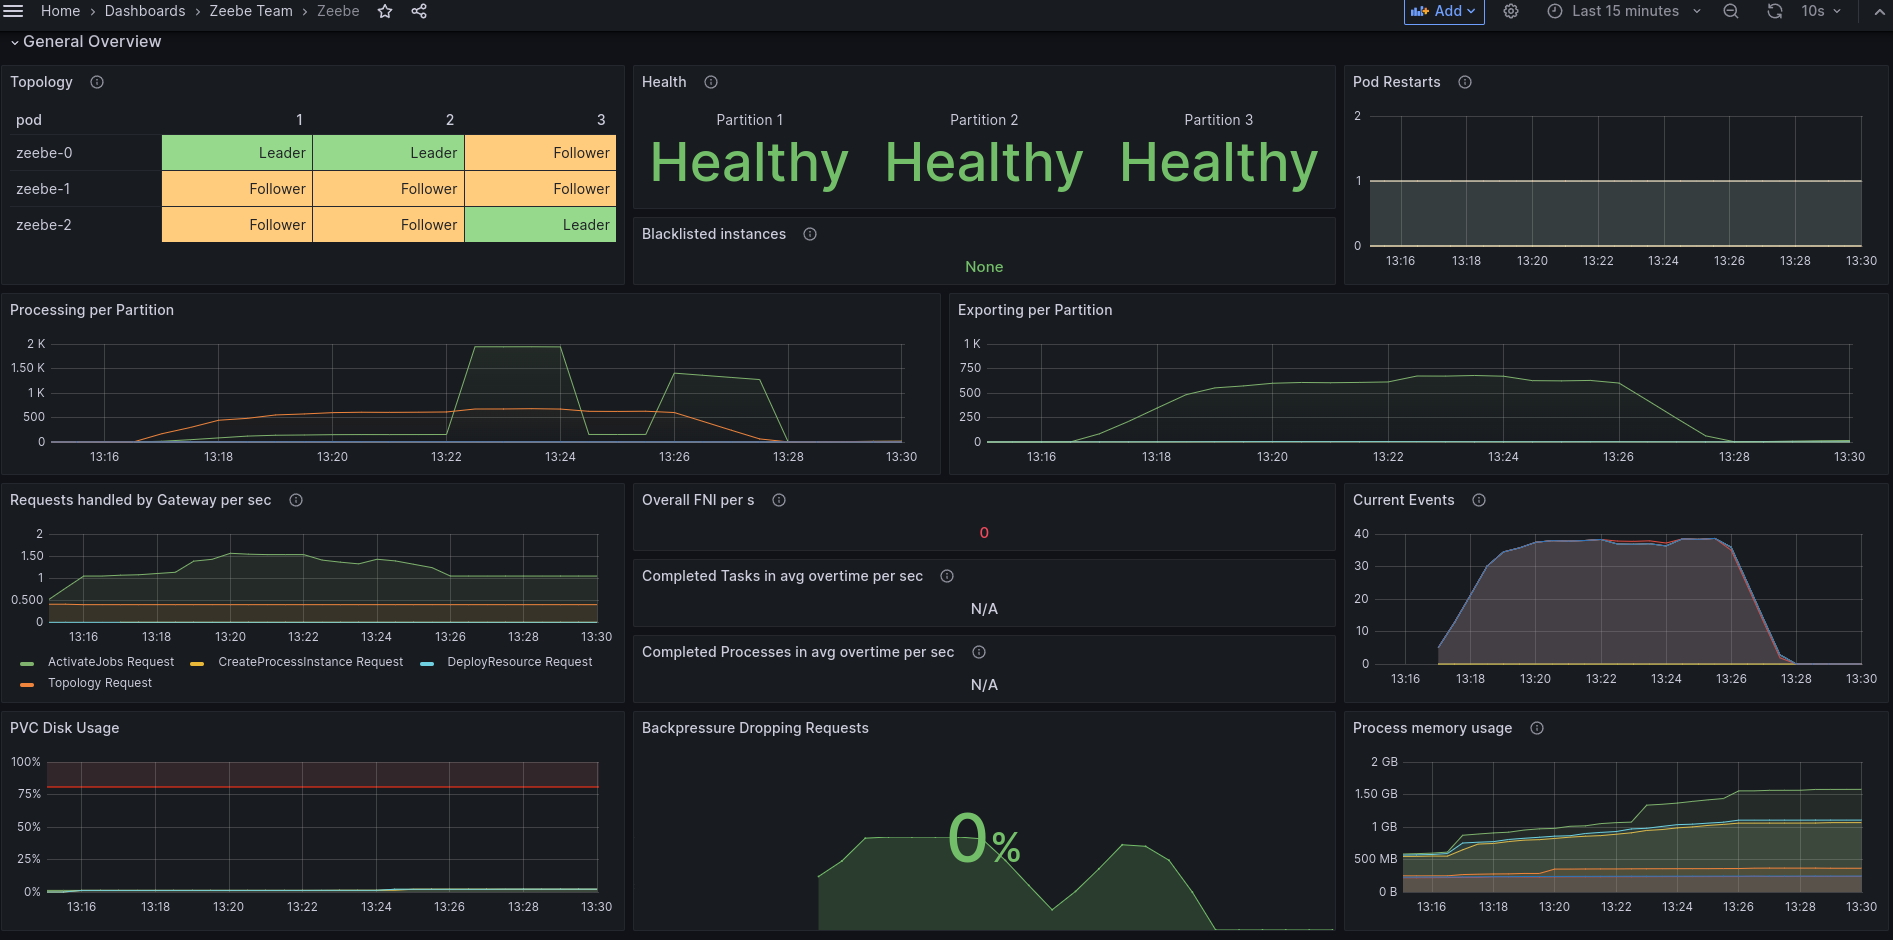Click the Zeebe dashboard breadcrumb
1893x940 pixels.
click(338, 11)
